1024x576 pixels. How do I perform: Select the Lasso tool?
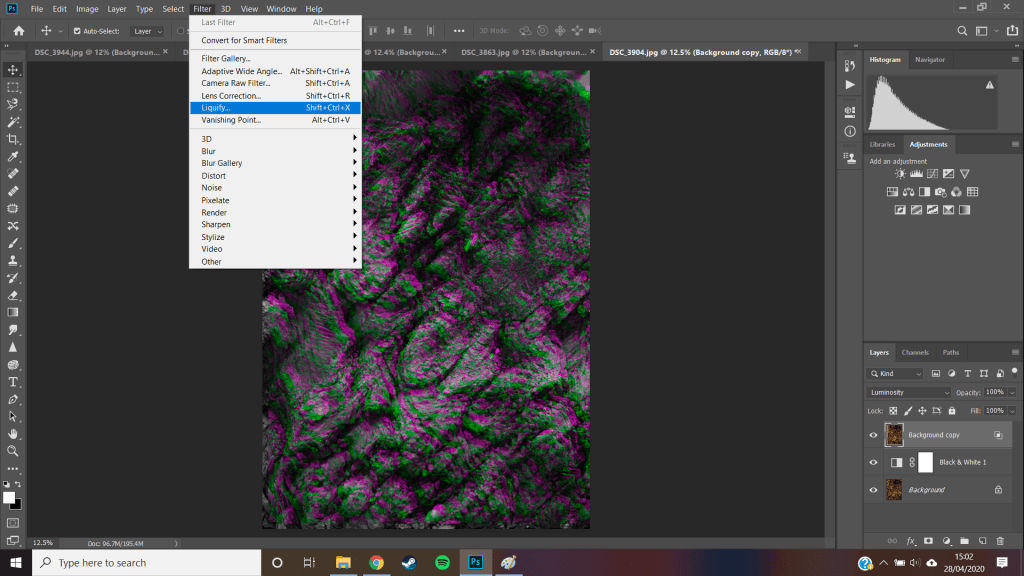[13, 104]
